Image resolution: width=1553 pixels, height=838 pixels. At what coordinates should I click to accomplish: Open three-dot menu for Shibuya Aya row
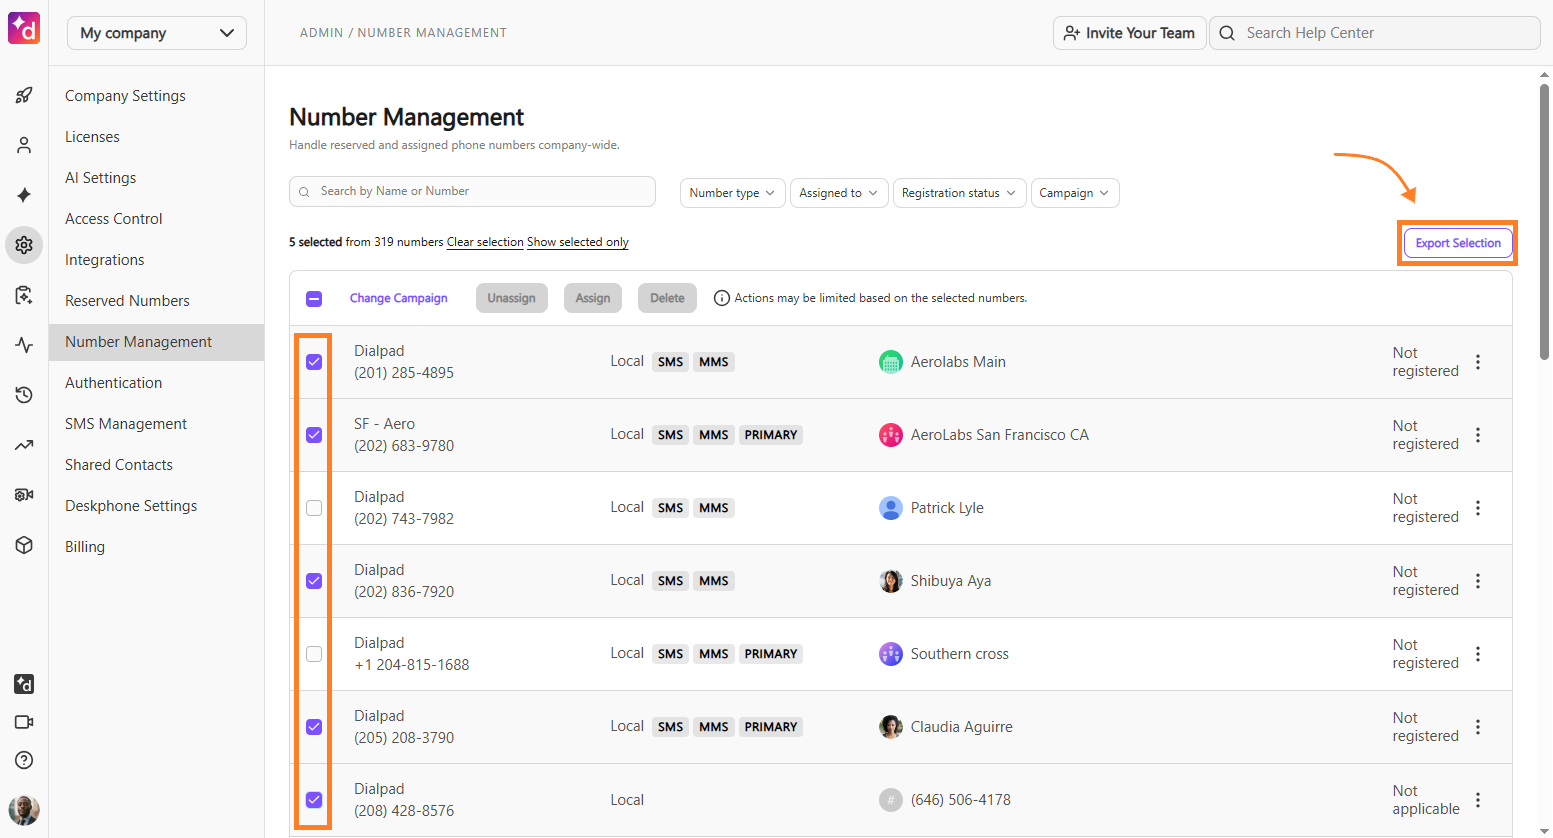pos(1478,581)
